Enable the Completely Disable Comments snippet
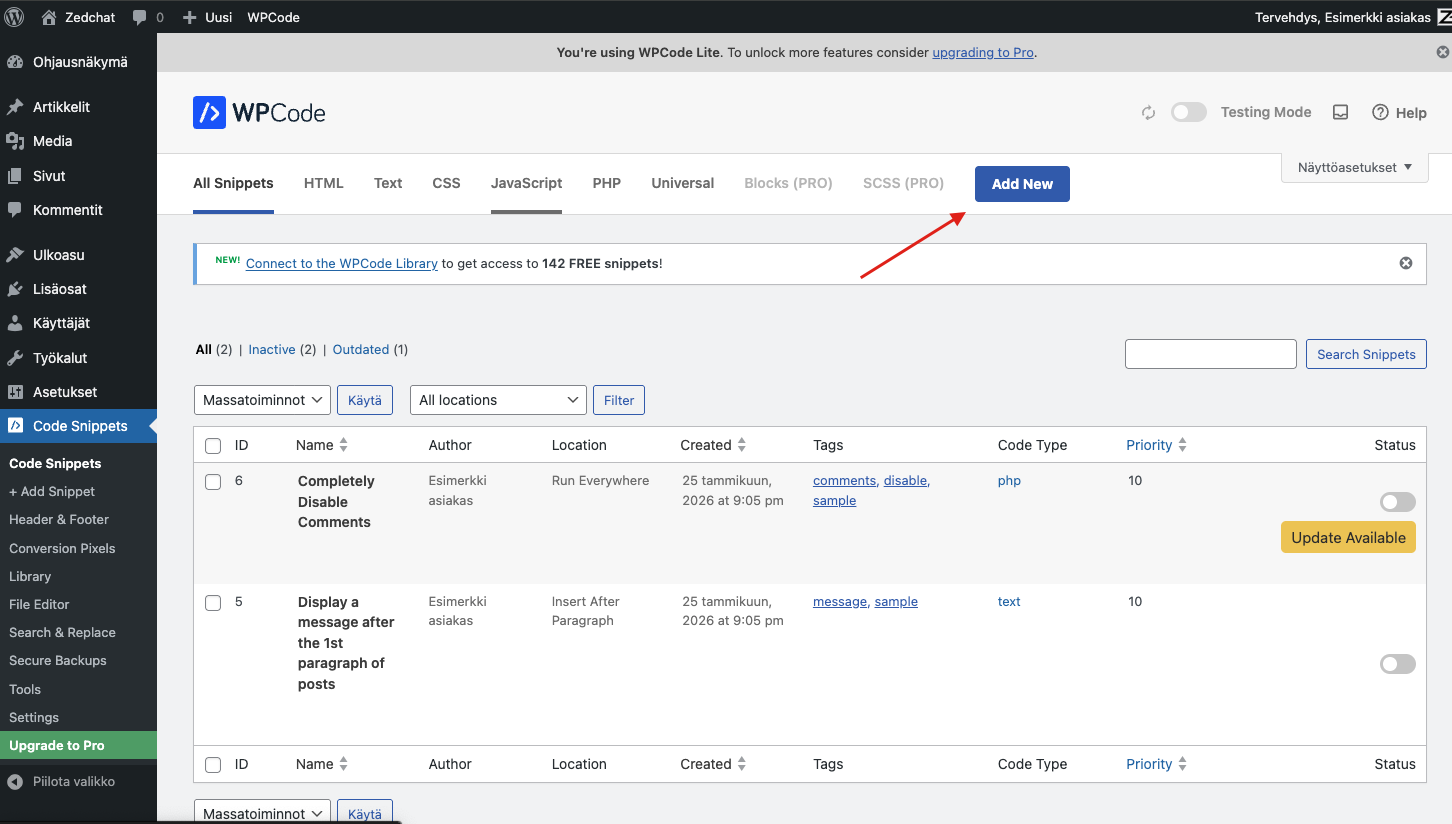 coord(1397,502)
